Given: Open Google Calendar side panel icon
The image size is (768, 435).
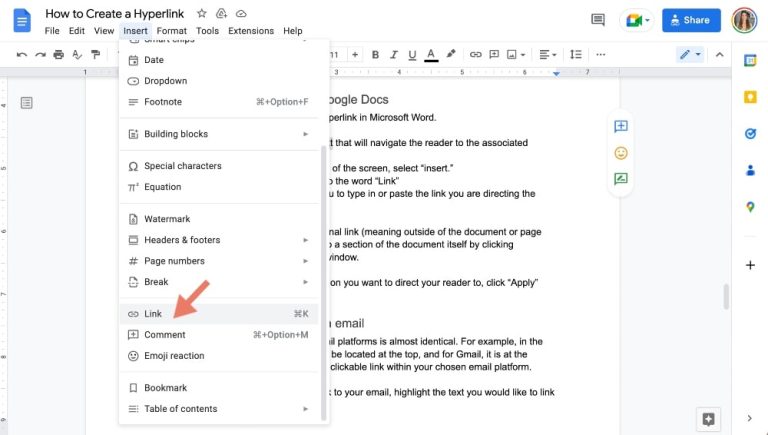Looking at the screenshot, I should pos(750,61).
